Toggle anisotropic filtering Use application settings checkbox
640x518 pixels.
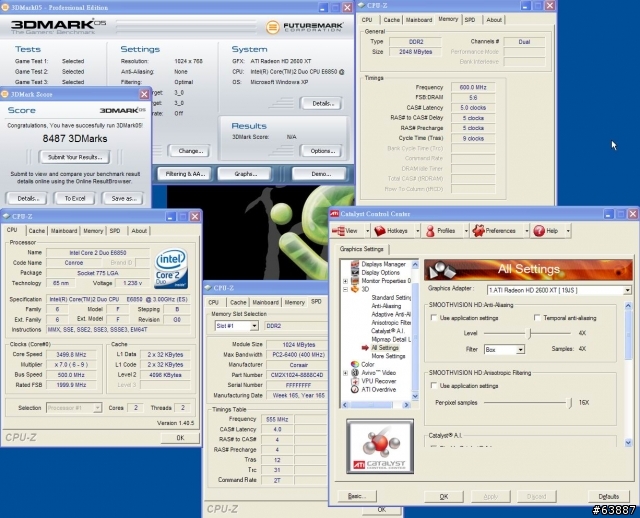click(x=434, y=385)
